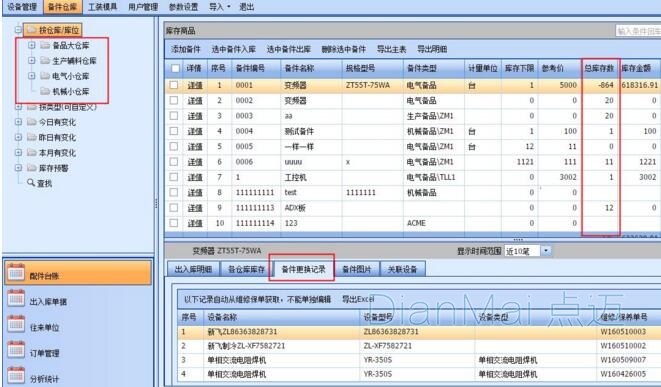
Task: Open the 配件台账 calendar icon
Action: [x=16, y=273]
